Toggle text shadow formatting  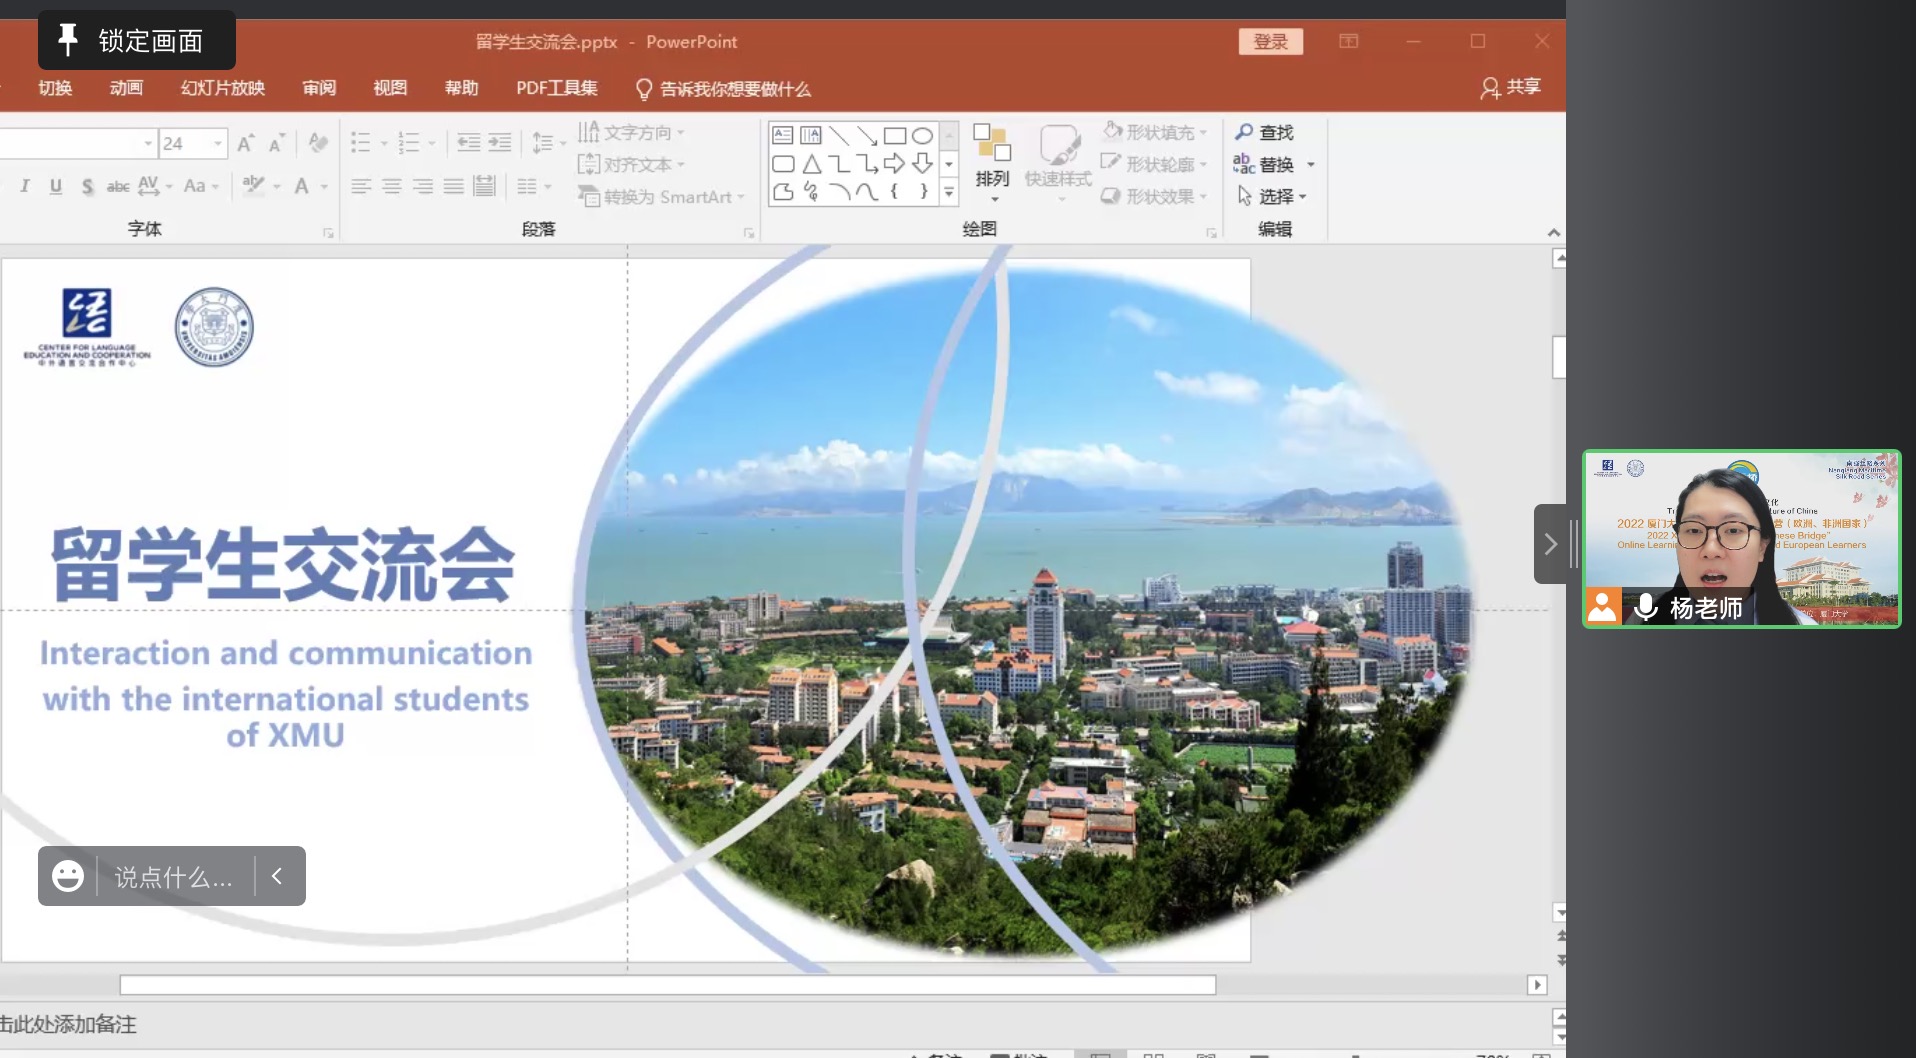point(88,186)
